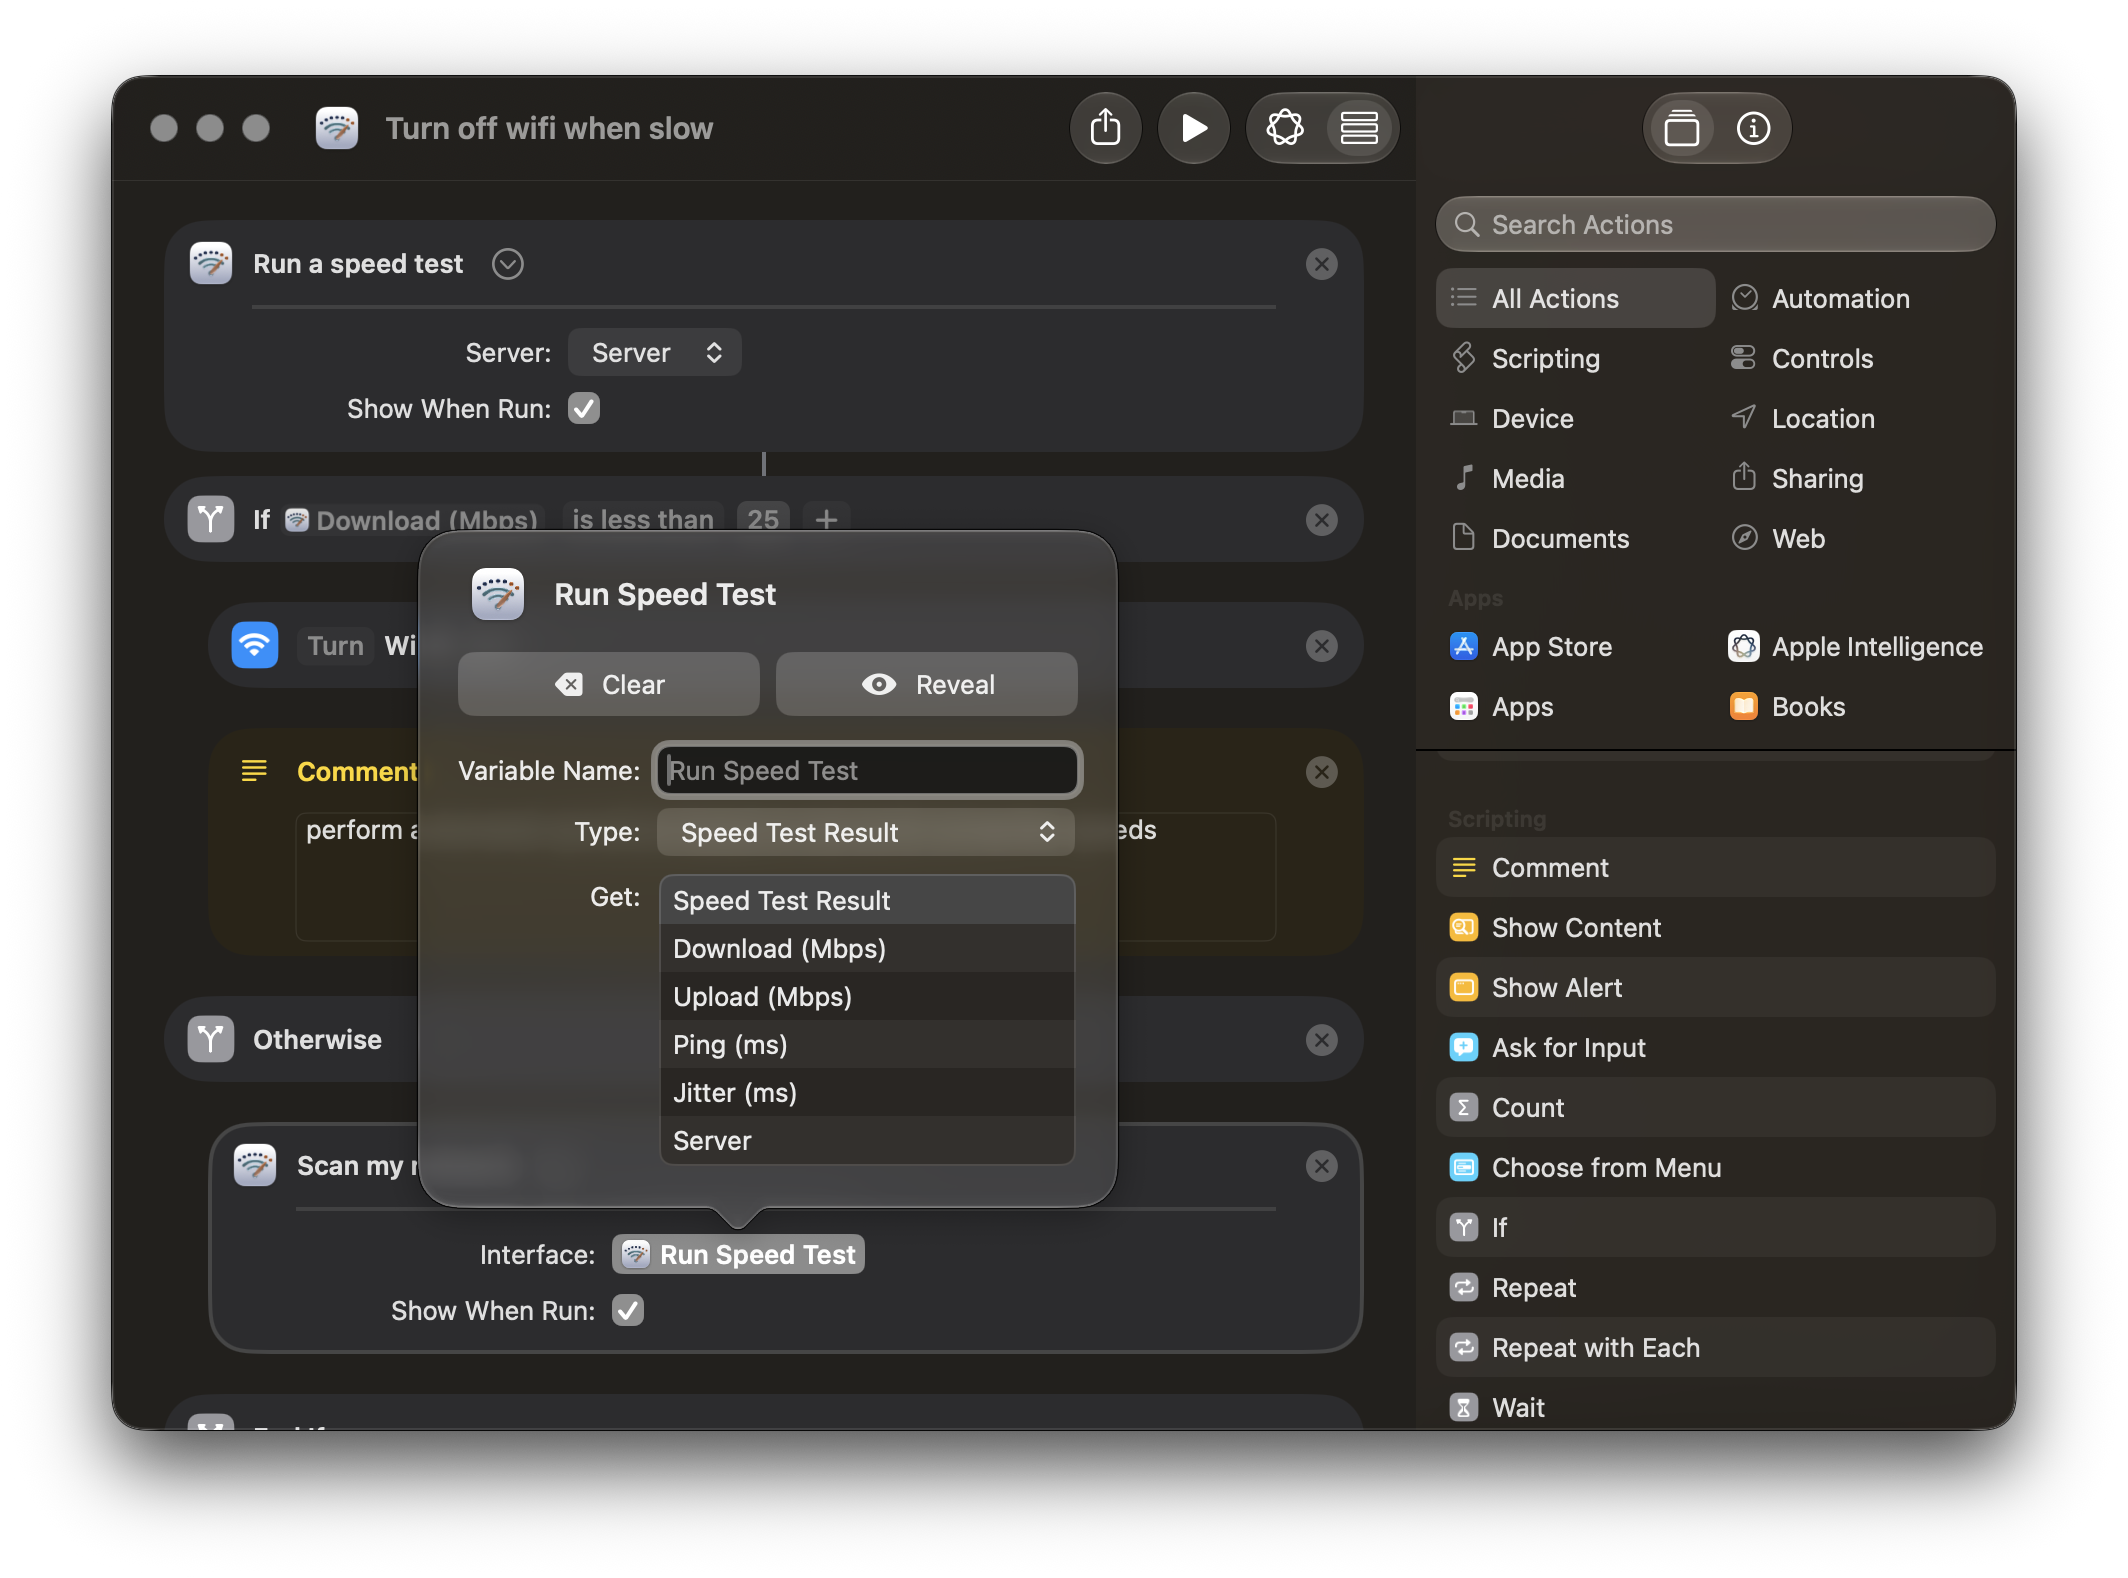
Task: Delete the If Download action
Action: tap(1321, 520)
